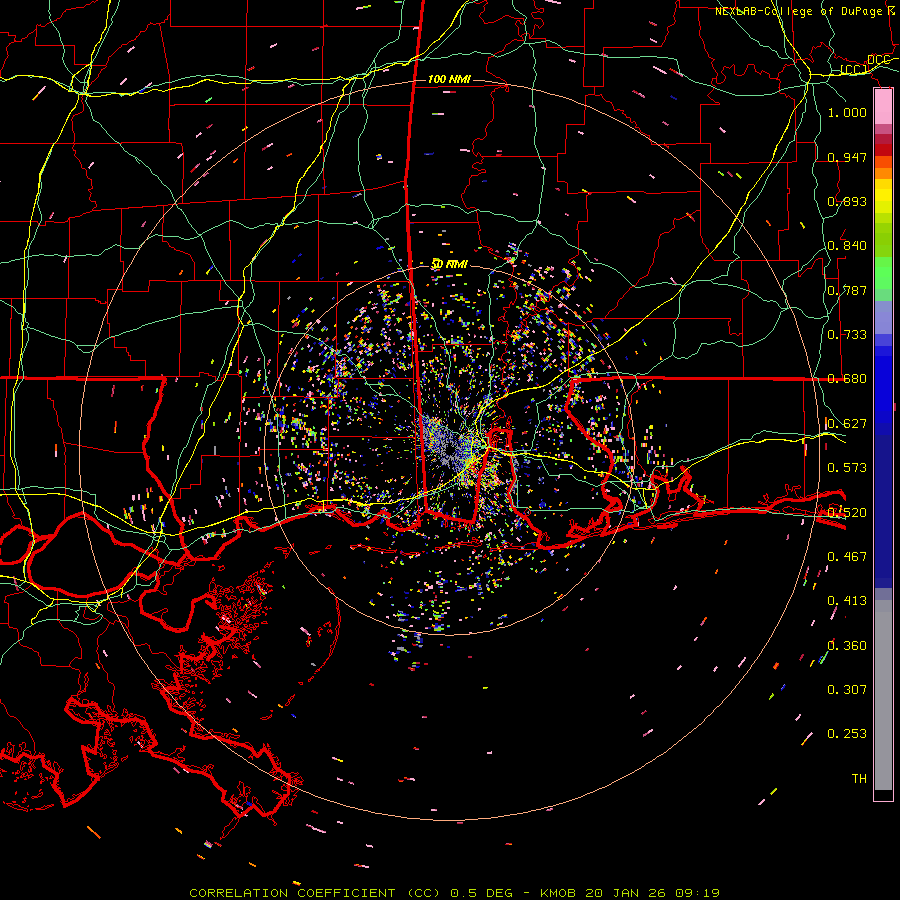Screen dimensions: 900x900
Task: Select the red color bar segment
Action: 883,150
